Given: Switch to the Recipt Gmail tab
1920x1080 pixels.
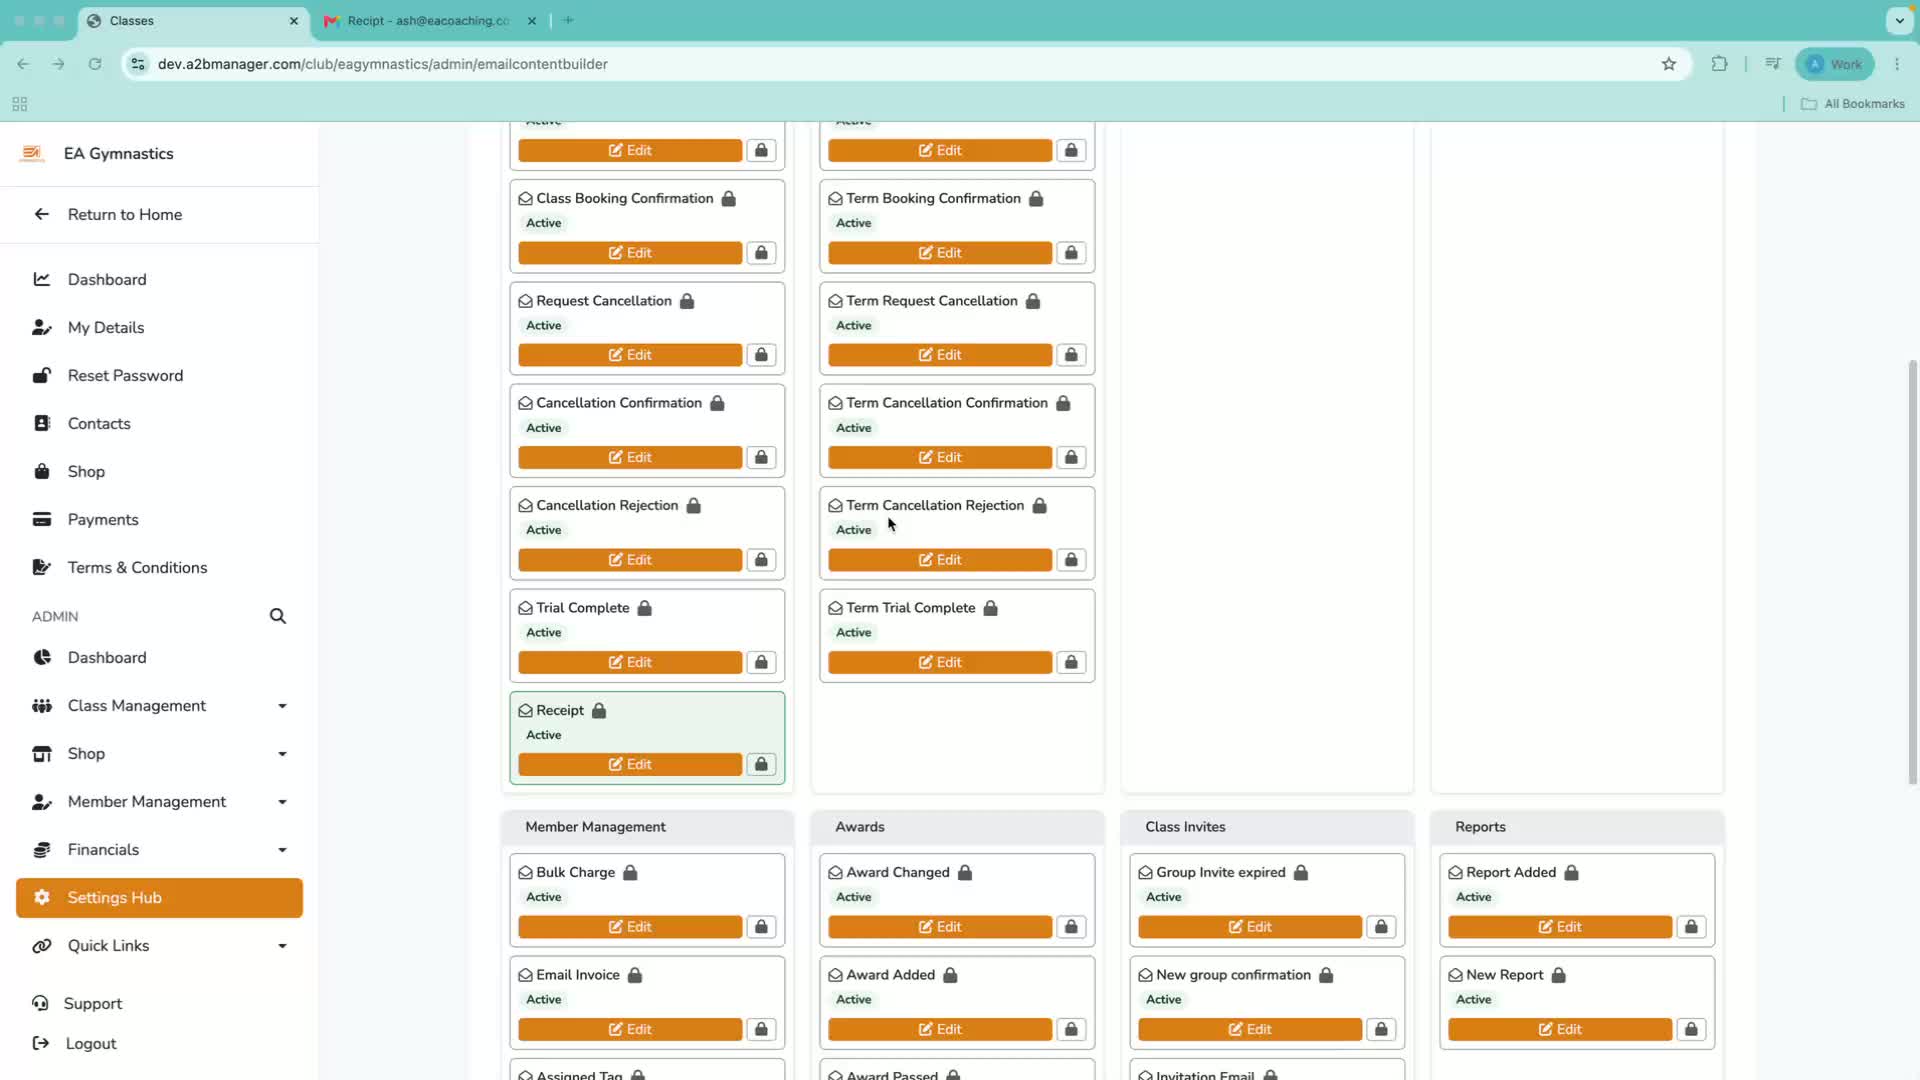Looking at the screenshot, I should (430, 20).
